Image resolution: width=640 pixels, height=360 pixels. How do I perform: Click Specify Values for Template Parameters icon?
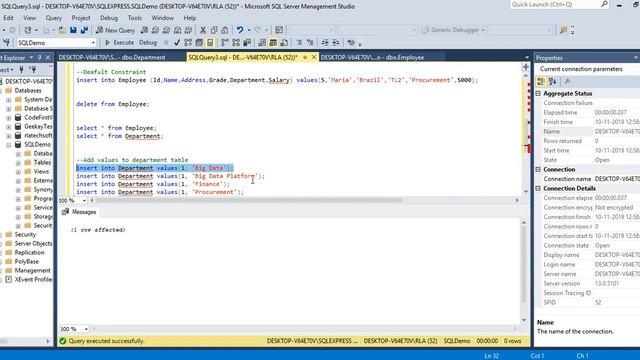click(351, 42)
